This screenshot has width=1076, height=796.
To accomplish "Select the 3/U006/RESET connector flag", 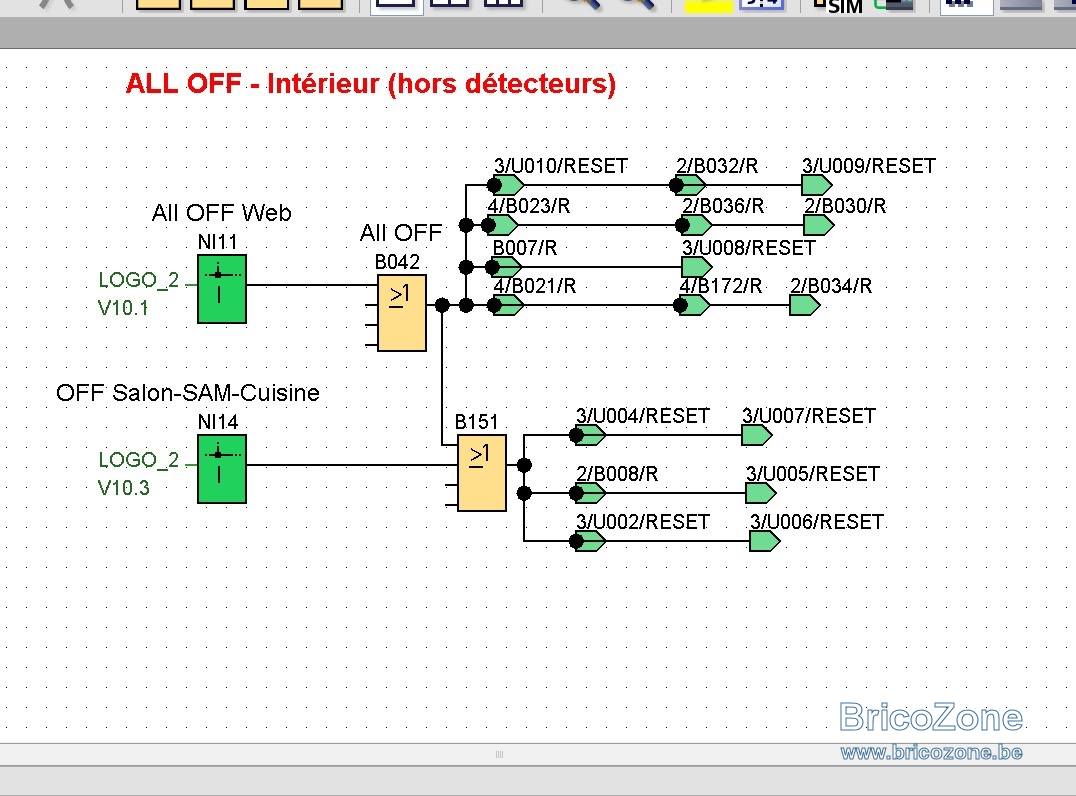I will 764,541.
